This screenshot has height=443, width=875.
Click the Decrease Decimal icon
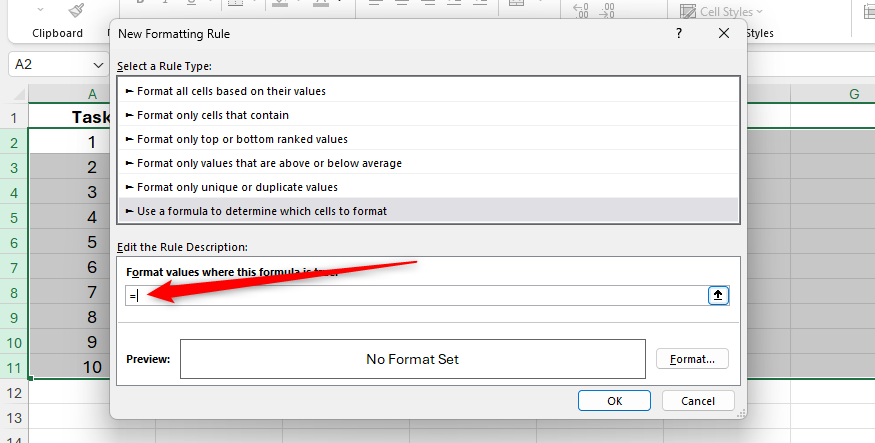pos(607,11)
